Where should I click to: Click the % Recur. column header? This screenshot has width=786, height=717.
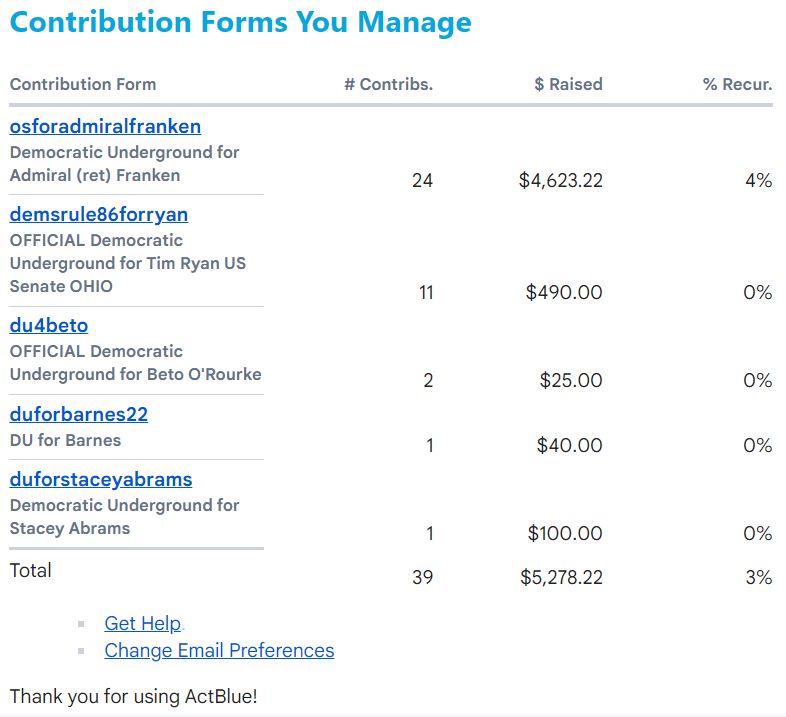[737, 84]
